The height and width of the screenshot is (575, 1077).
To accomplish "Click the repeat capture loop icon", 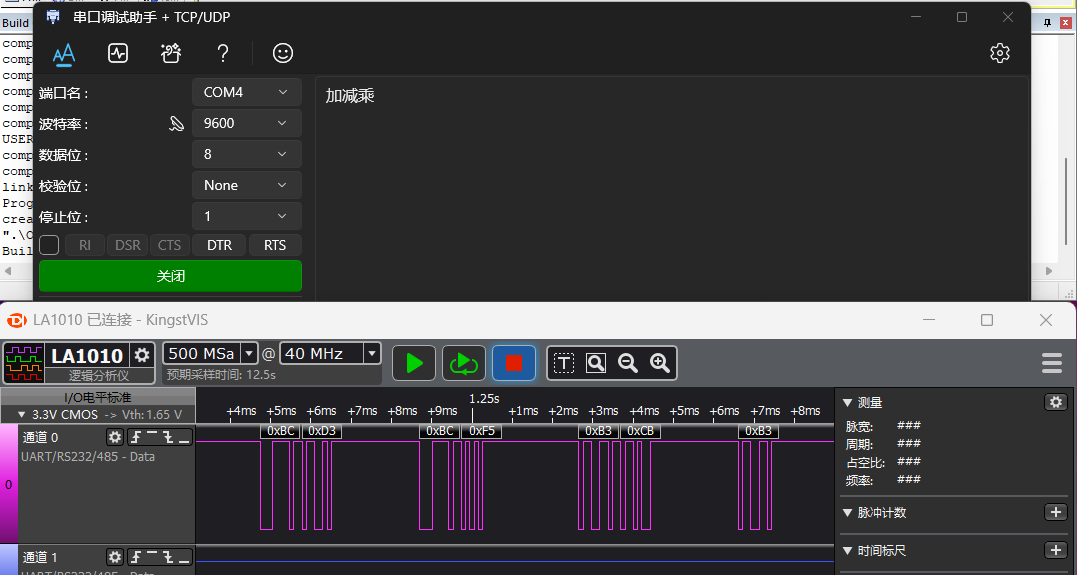I will click(x=464, y=363).
